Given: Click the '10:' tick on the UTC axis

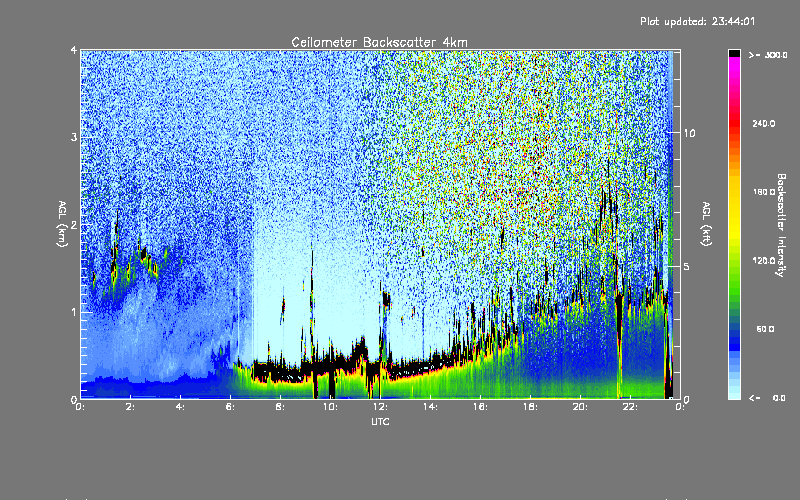Looking at the screenshot, I should [x=330, y=407].
